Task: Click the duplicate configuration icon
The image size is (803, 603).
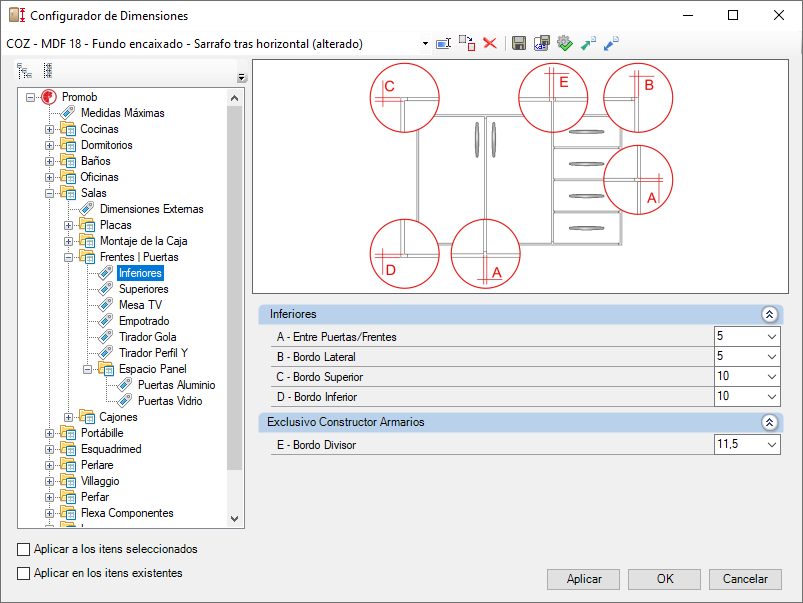Action: click(x=467, y=43)
